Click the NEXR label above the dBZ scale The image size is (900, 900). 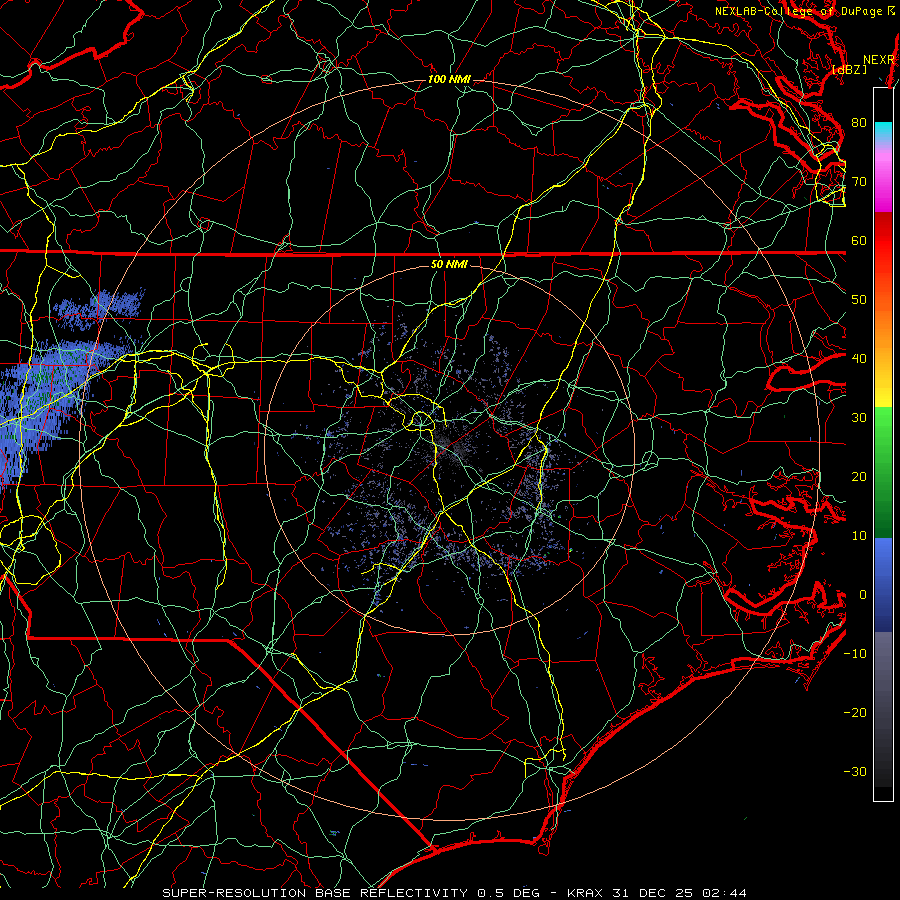point(879,60)
